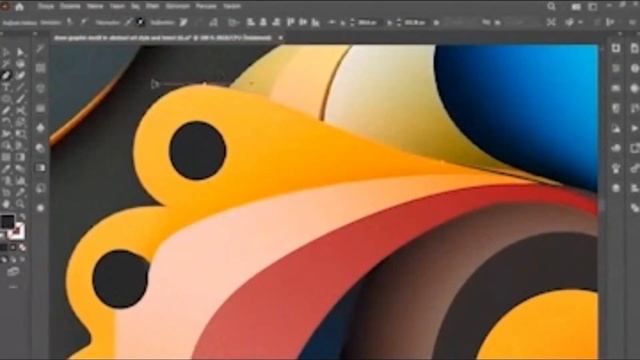Viewport: 640px width, 360px height.
Task: Step the Y coordinate value
Action: tap(399, 22)
